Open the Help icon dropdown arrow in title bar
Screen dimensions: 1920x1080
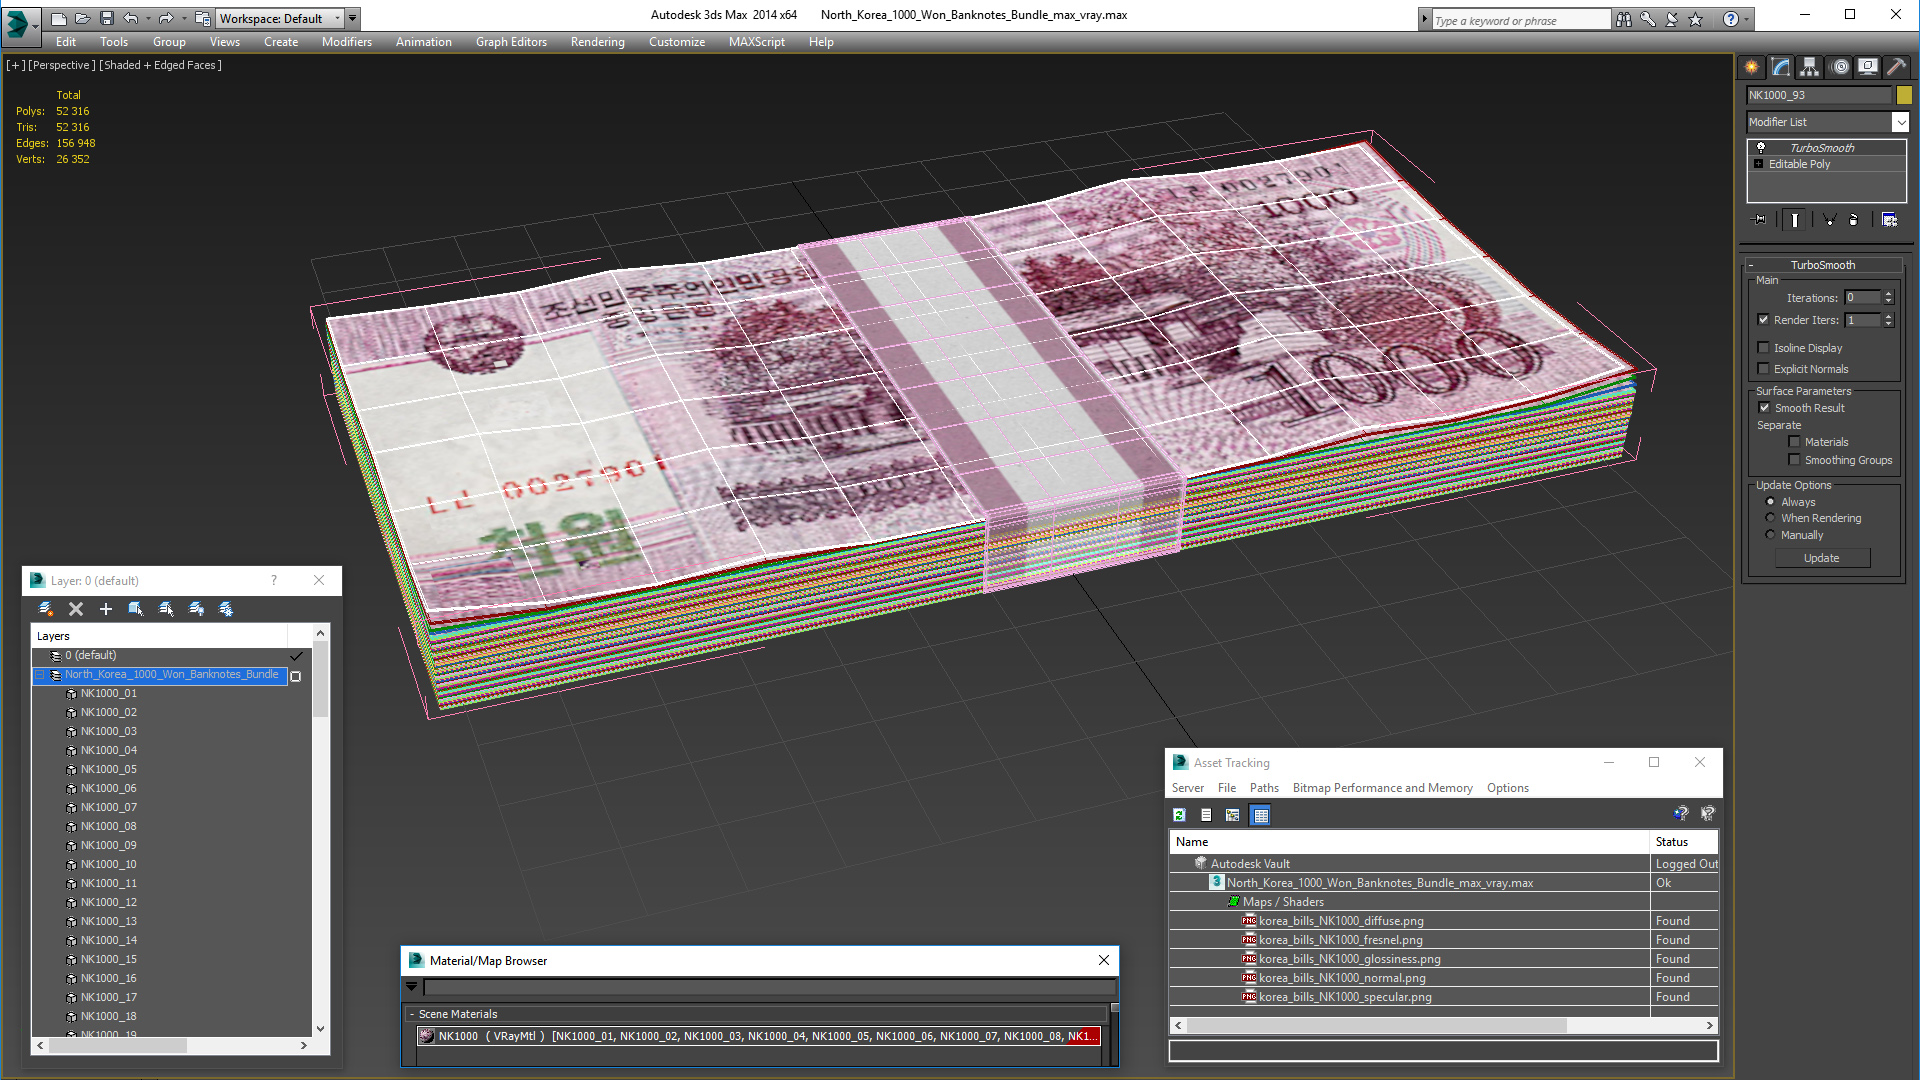click(x=1746, y=19)
